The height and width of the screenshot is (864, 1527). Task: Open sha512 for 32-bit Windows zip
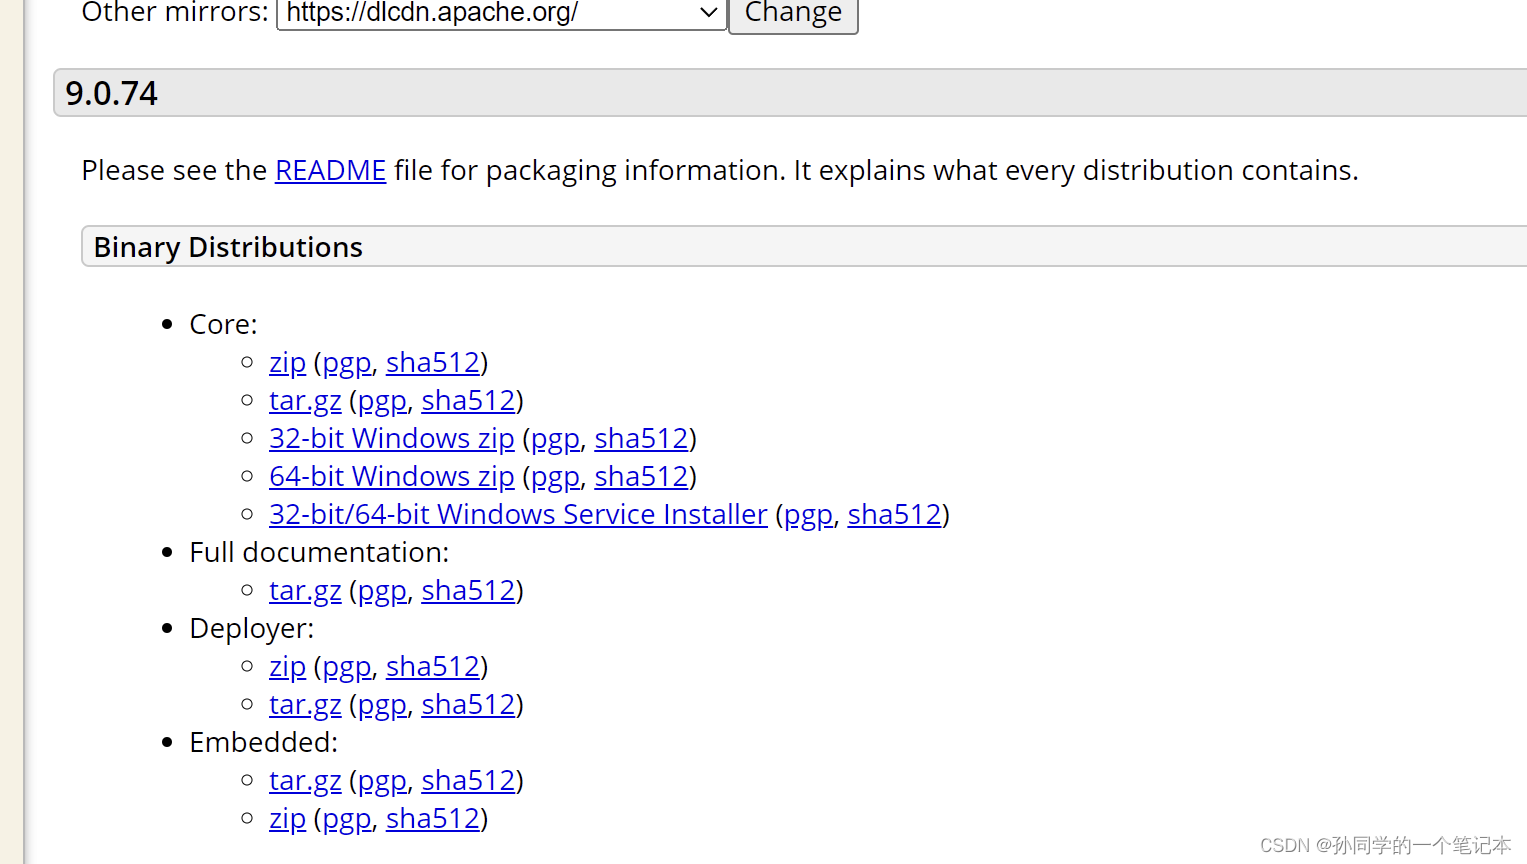click(641, 439)
